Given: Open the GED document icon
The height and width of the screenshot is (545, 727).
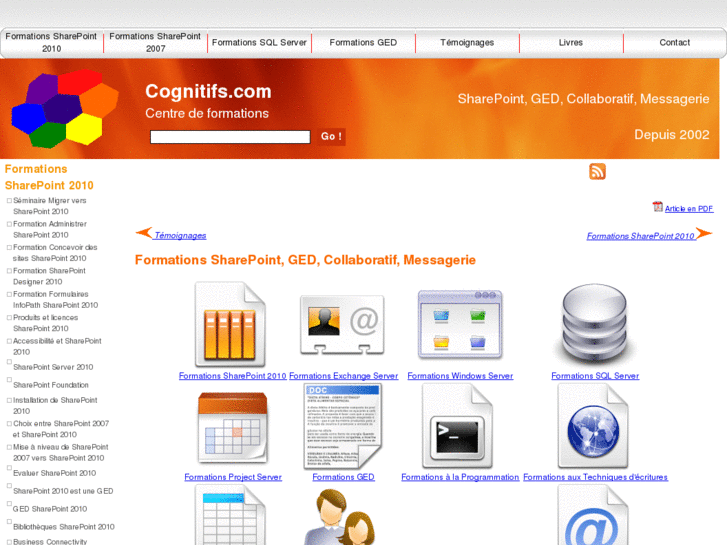Looking at the screenshot, I should [x=343, y=426].
